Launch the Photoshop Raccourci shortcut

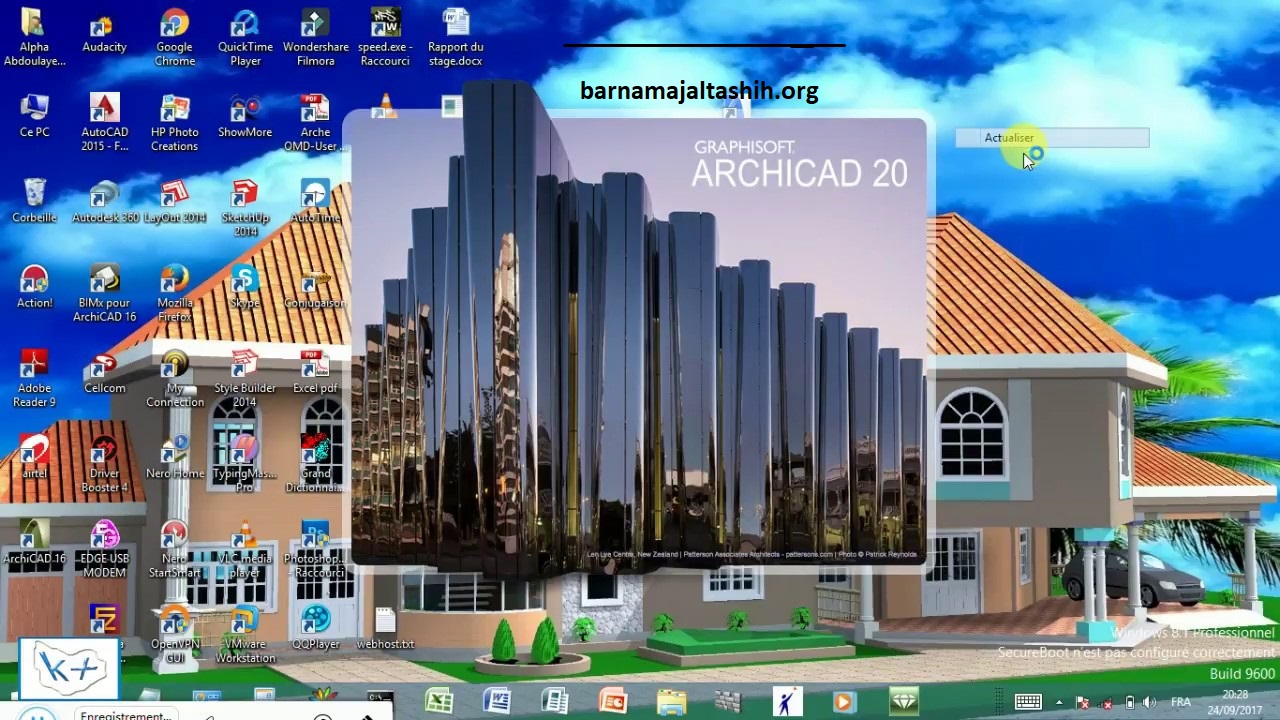(x=315, y=548)
